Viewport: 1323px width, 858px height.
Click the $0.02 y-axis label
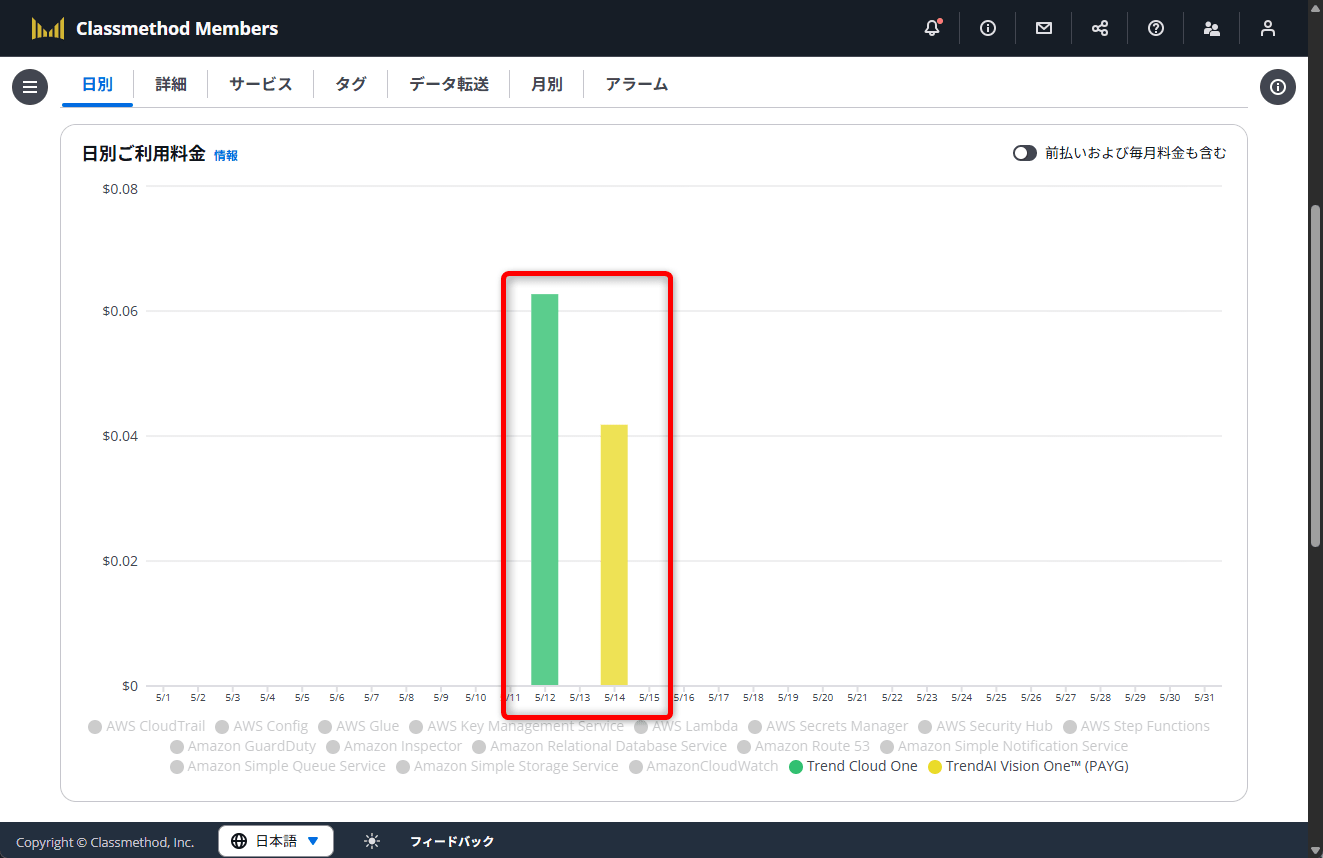(x=120, y=561)
